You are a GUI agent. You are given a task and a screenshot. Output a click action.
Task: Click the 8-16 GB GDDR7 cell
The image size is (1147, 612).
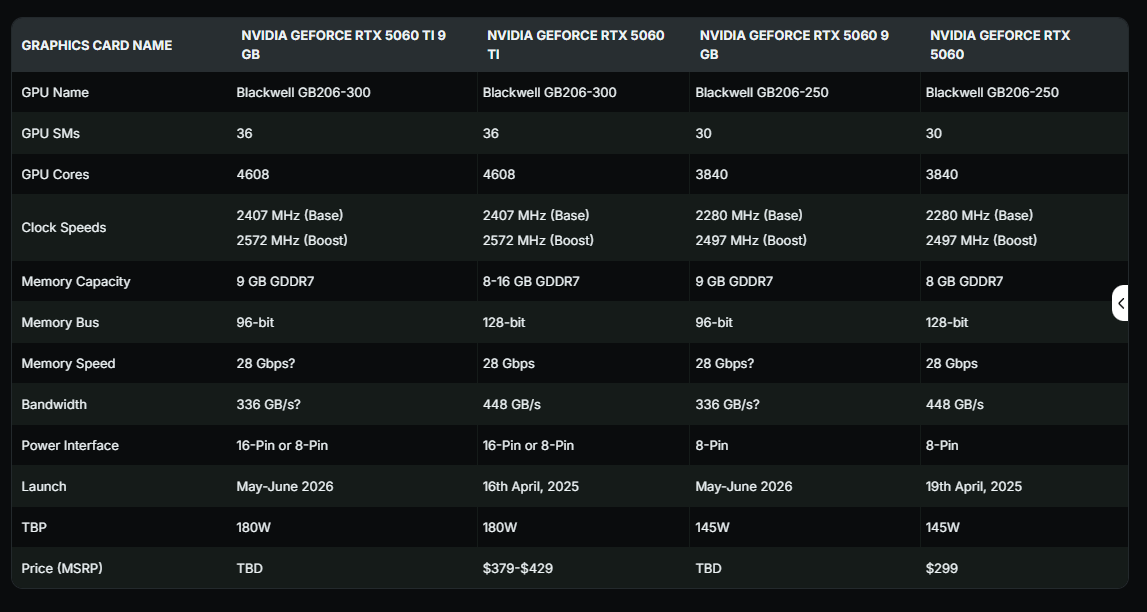[531, 281]
